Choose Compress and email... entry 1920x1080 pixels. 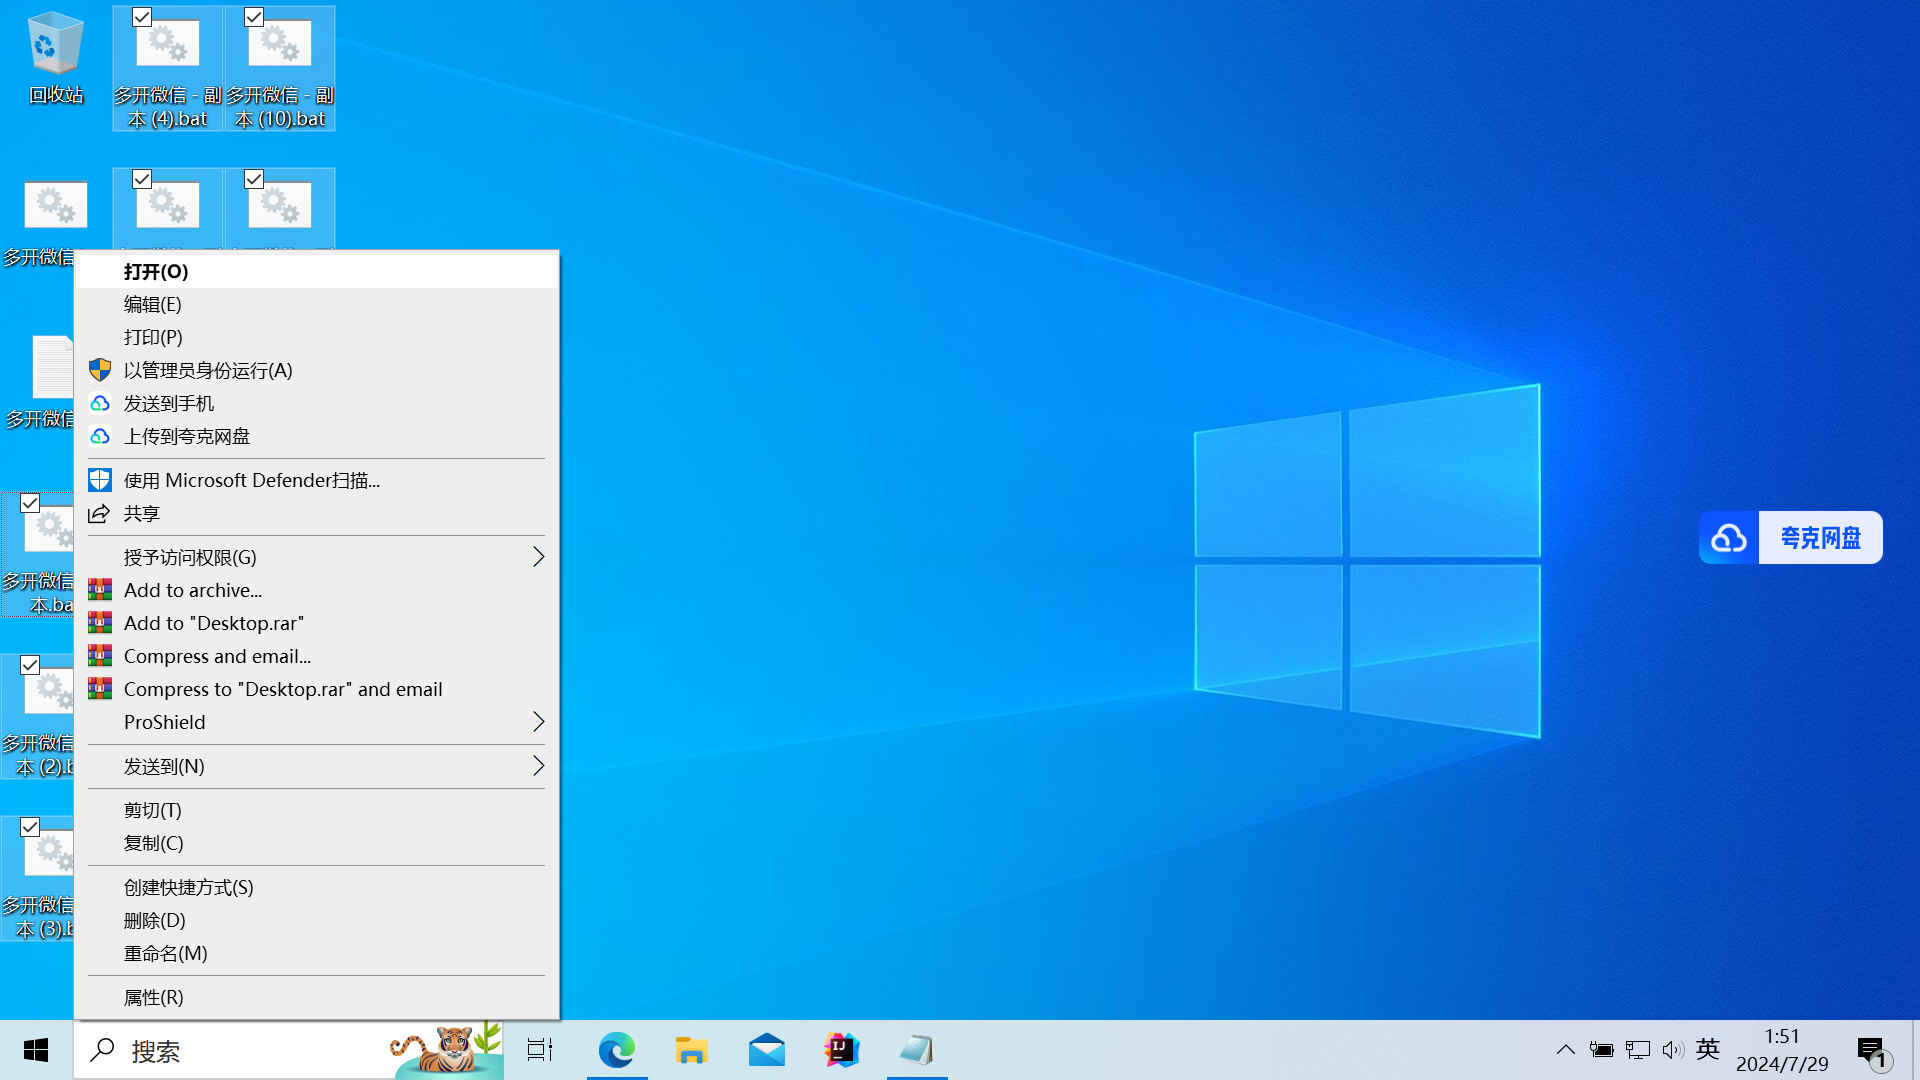316,656
